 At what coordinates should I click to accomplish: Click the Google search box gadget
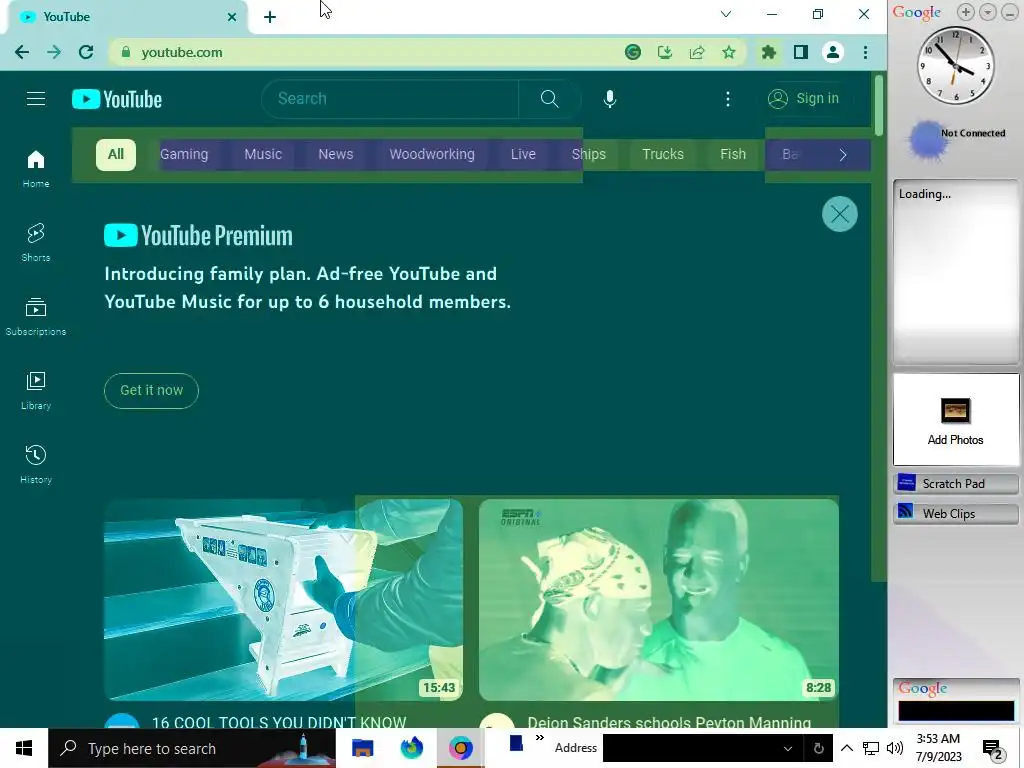tap(956, 711)
